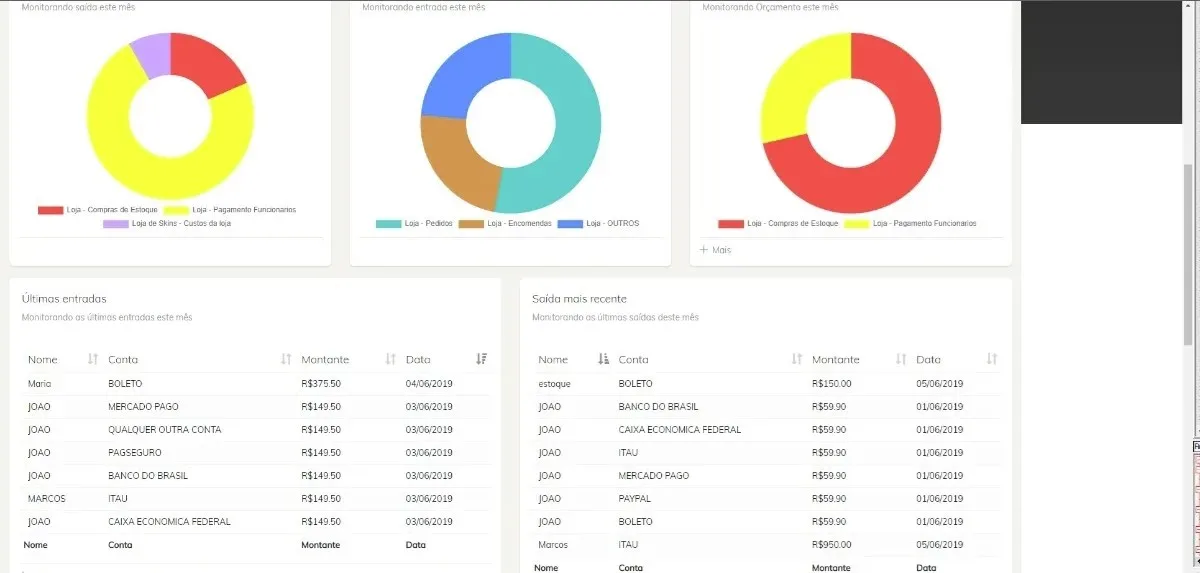
Task: Sort Saída mais recente by Nome icon
Action: pyautogui.click(x=603, y=359)
